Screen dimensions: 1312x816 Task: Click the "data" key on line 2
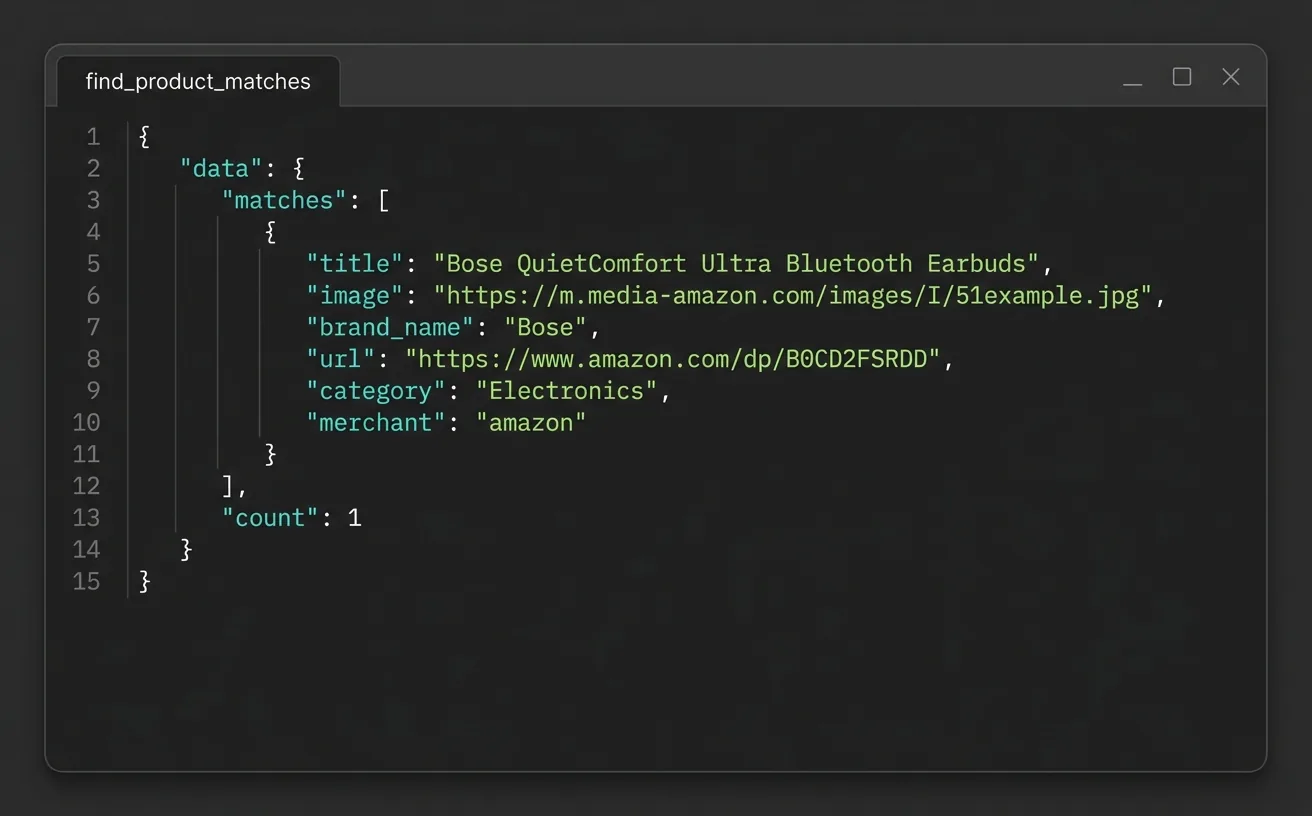click(220, 168)
